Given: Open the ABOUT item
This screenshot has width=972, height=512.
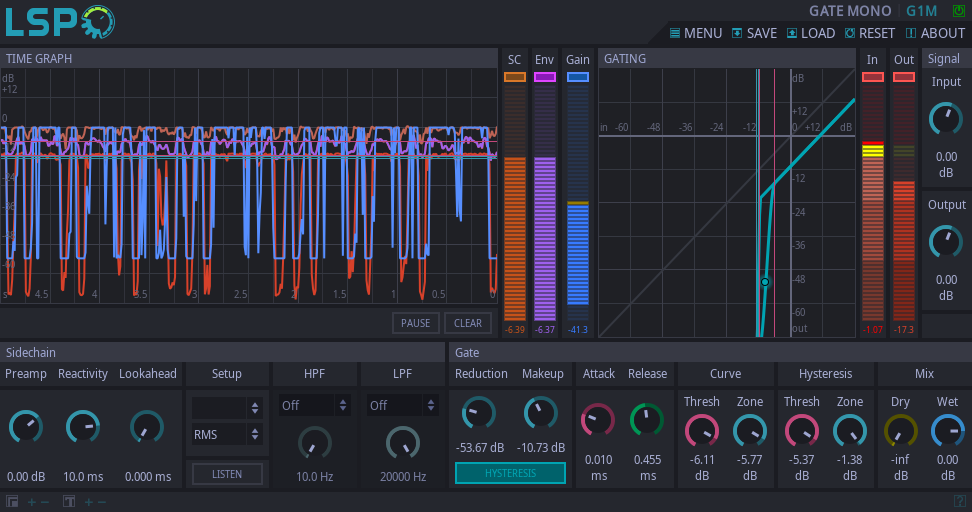Looking at the screenshot, I should coord(935,33).
